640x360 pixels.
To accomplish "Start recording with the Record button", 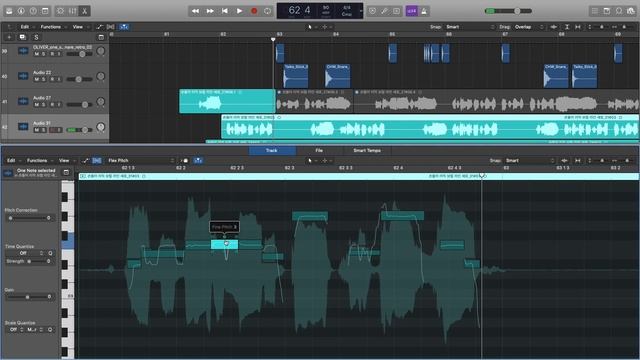I will pos(254,11).
